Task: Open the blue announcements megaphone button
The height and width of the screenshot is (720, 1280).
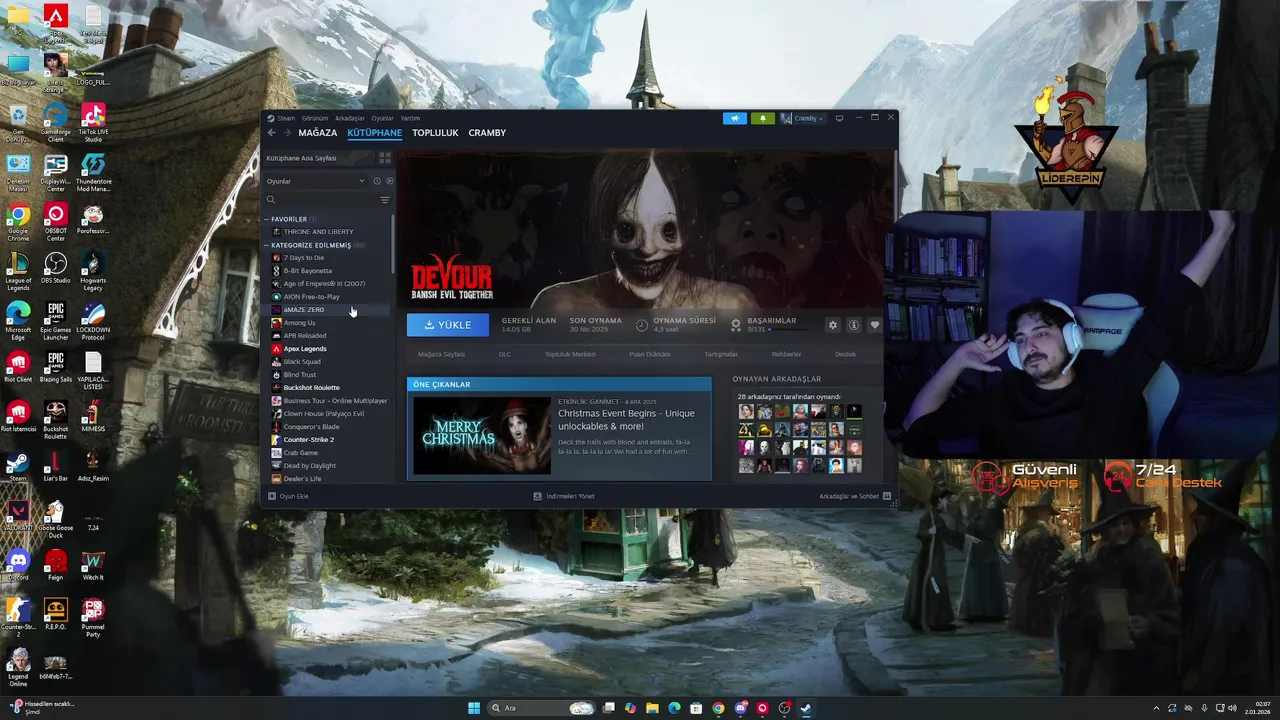Action: pyautogui.click(x=735, y=118)
